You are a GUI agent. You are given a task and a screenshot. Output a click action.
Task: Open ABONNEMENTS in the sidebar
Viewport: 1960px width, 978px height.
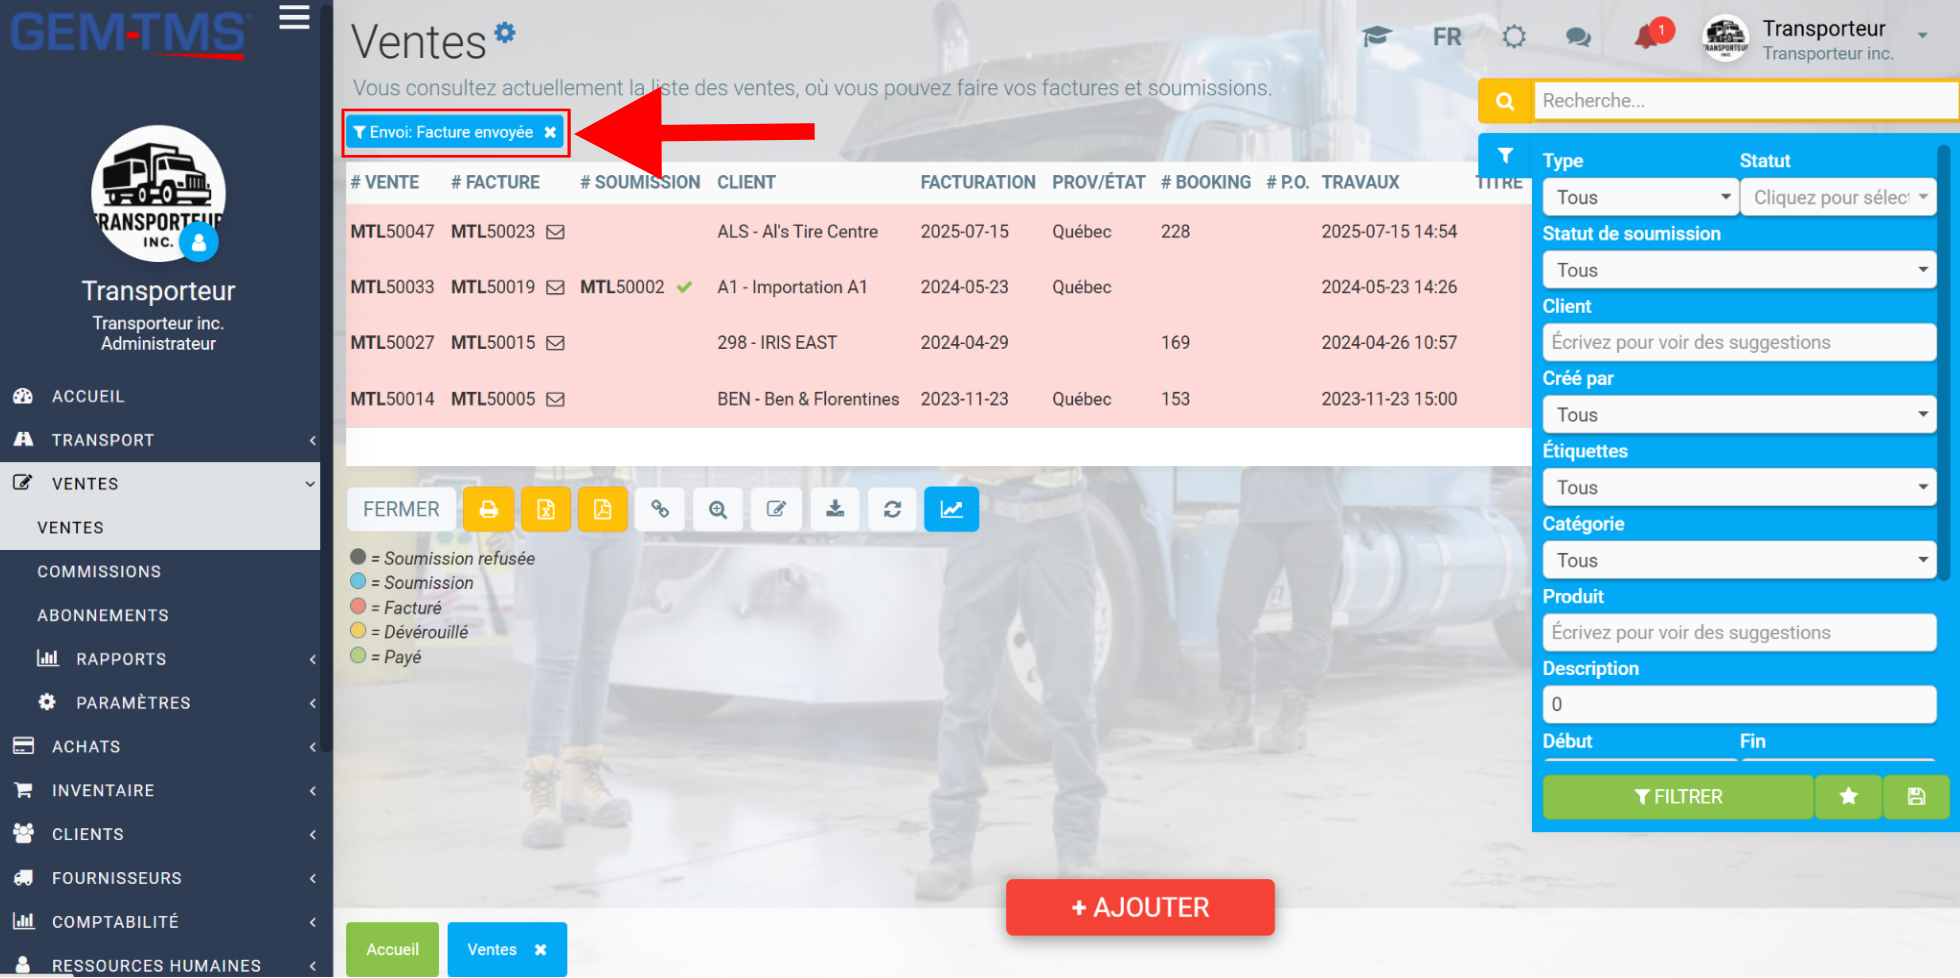pos(160,616)
